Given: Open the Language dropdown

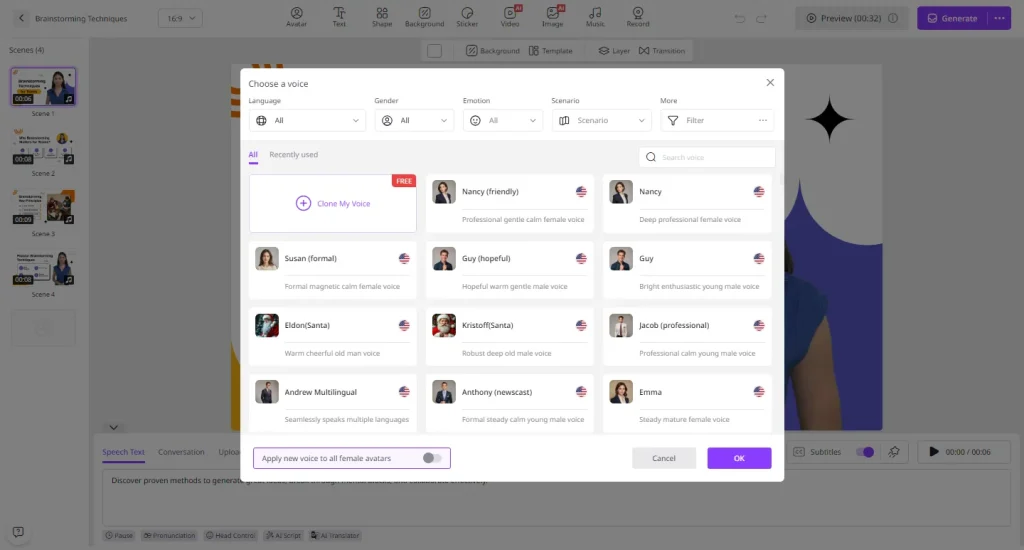Looking at the screenshot, I should tap(307, 120).
